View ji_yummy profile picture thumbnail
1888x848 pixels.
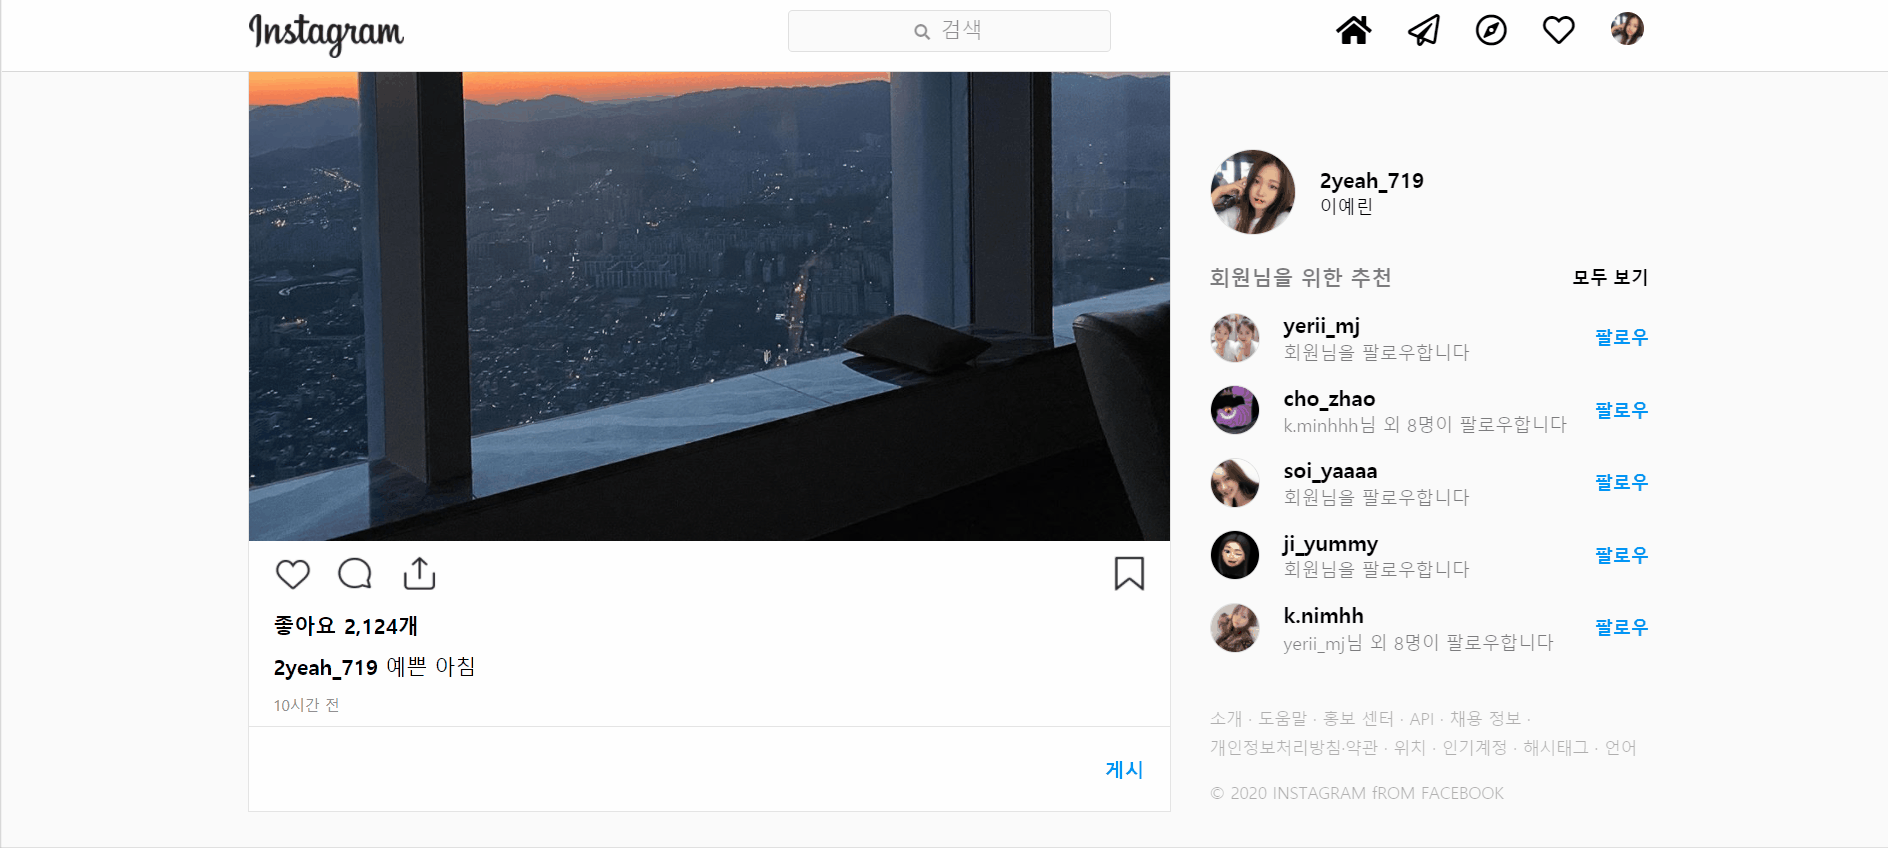tap(1235, 555)
